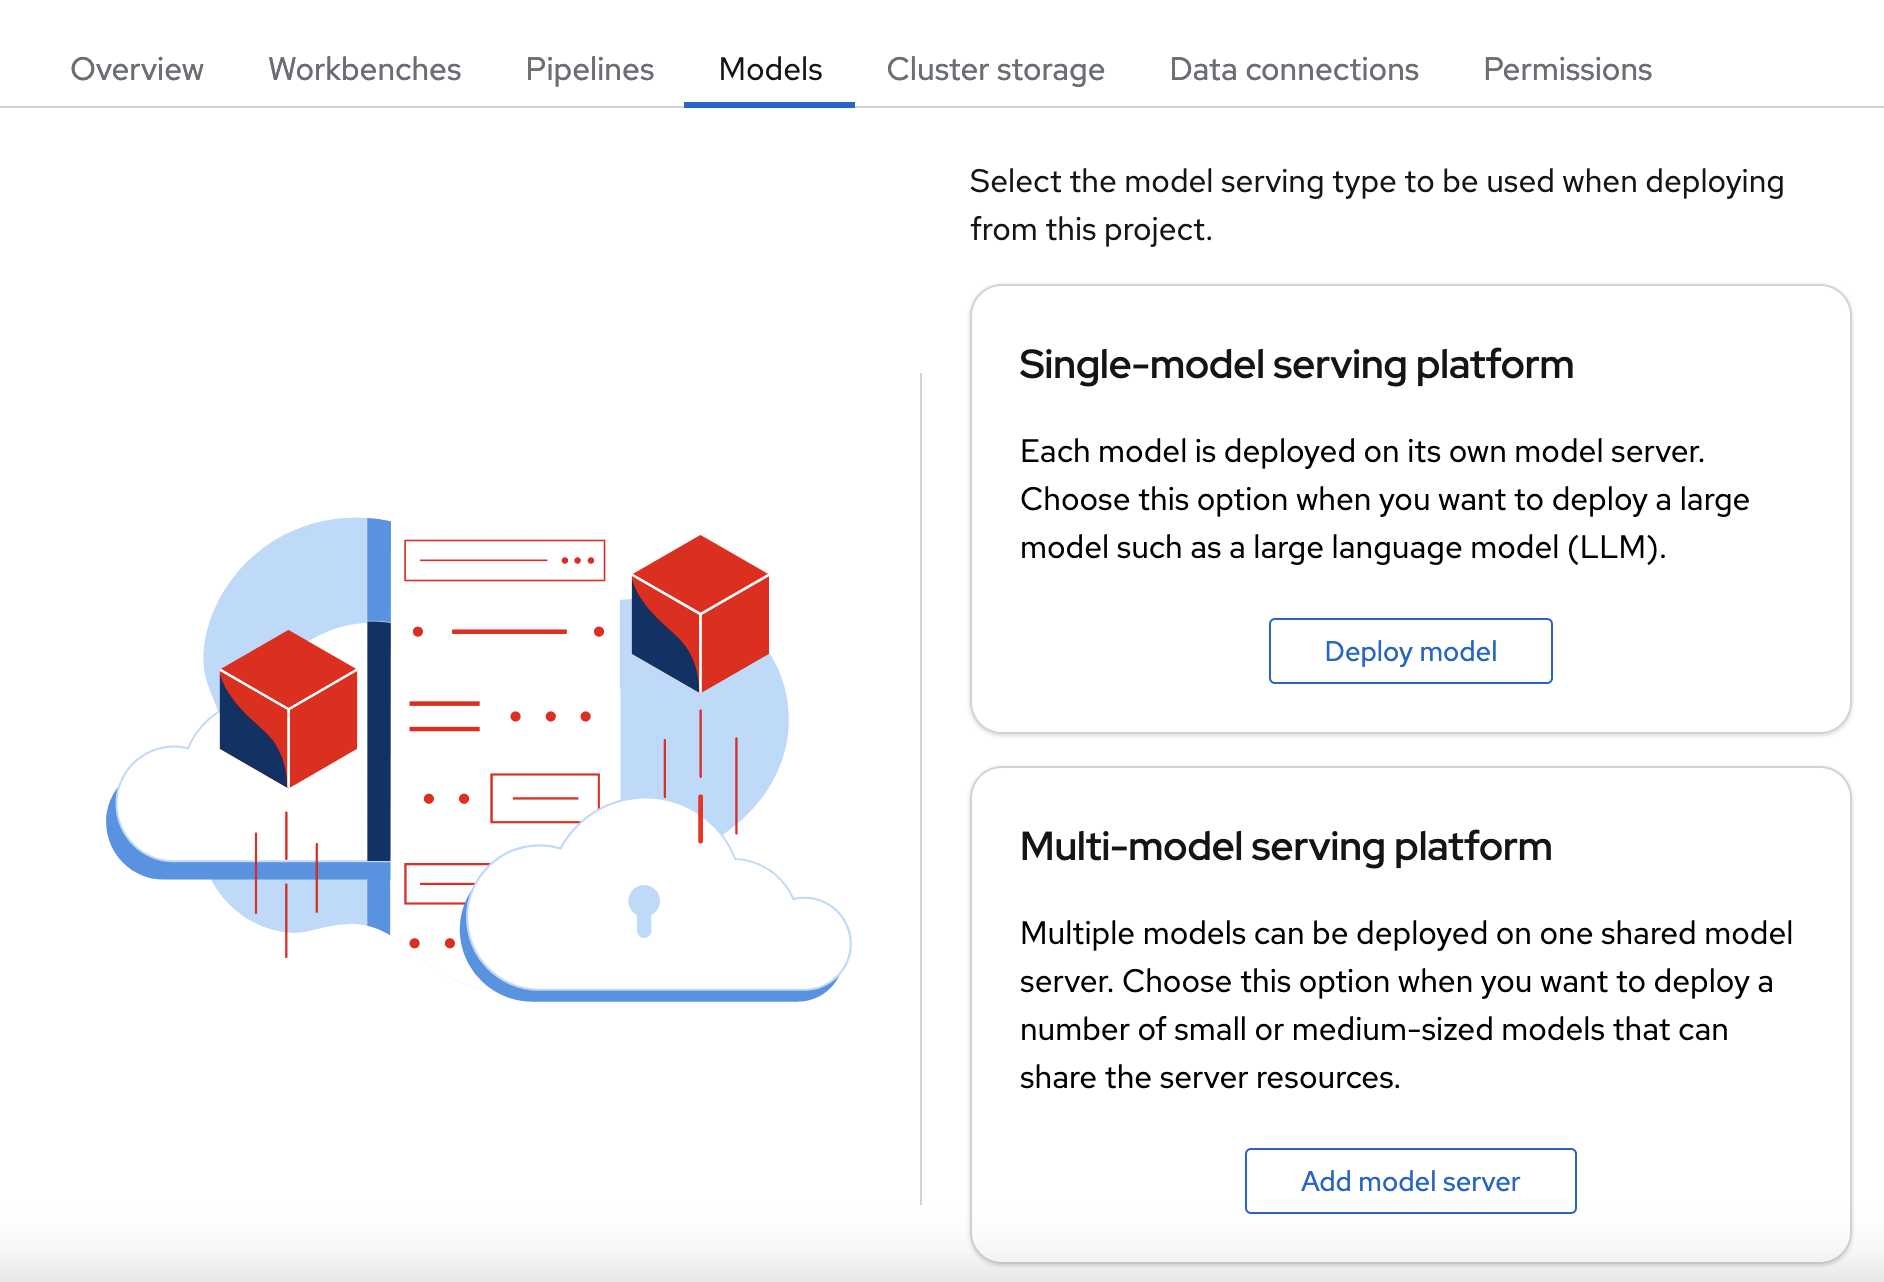Select the Multi-model serving platform card

point(1410,1000)
